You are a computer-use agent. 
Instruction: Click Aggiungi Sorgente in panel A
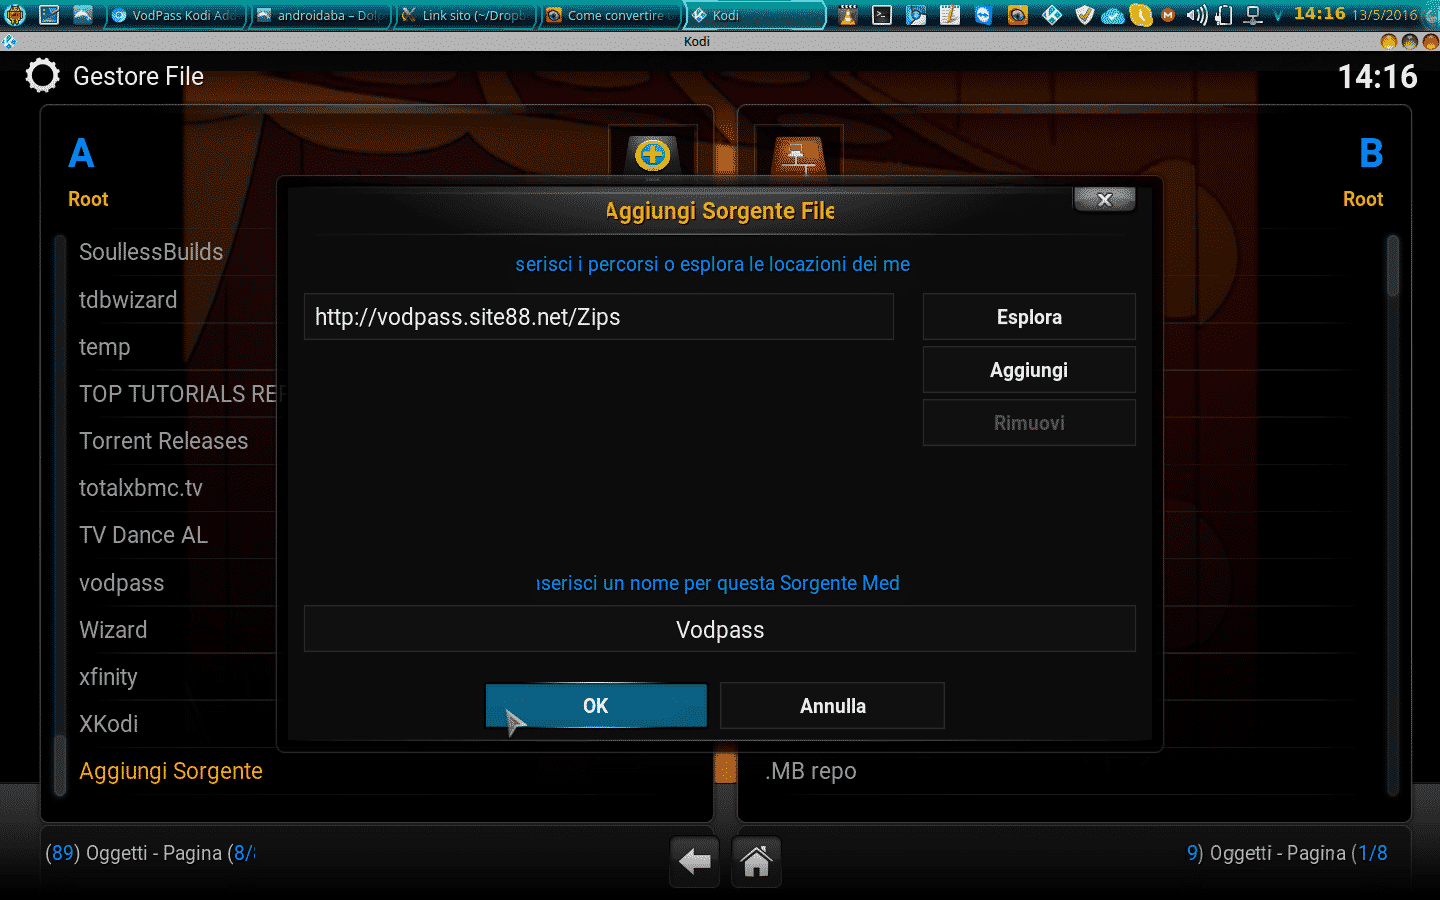[x=171, y=771]
